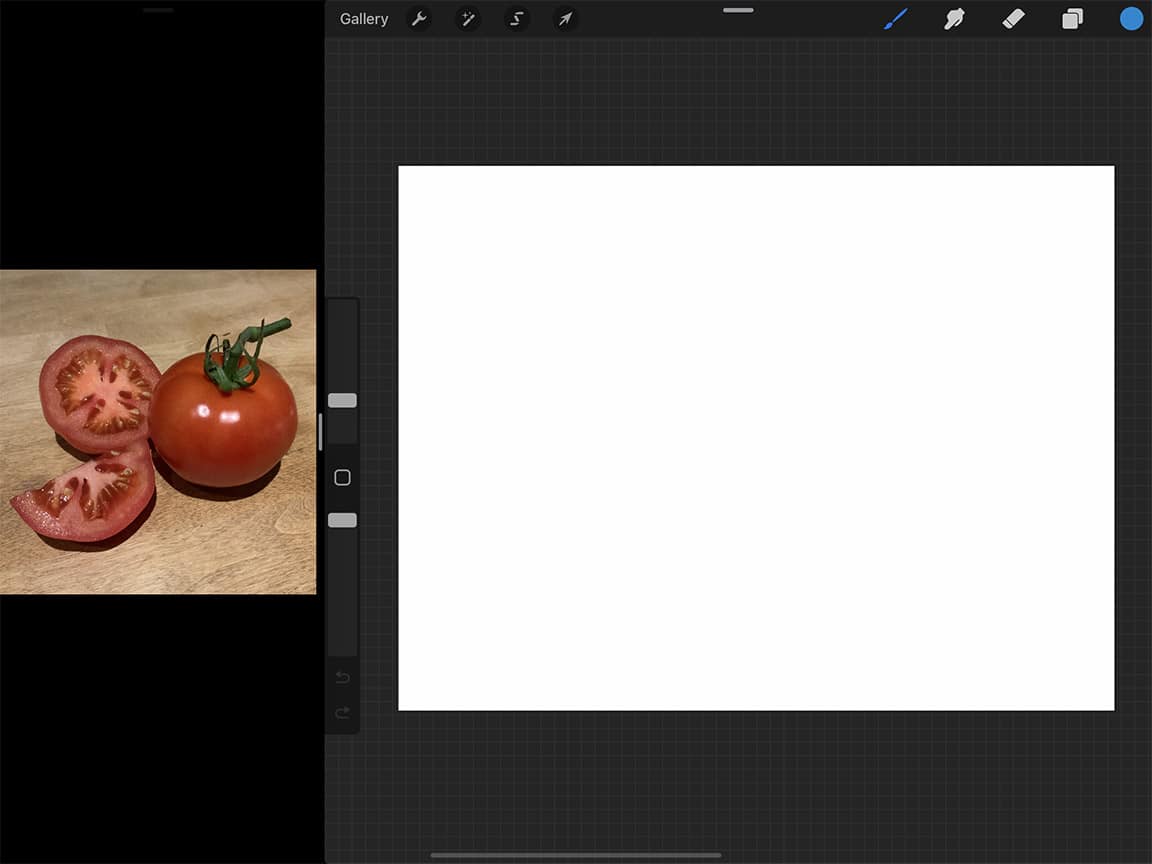
Task: Open the Actions menu with the wrench icon
Action: coord(420,18)
